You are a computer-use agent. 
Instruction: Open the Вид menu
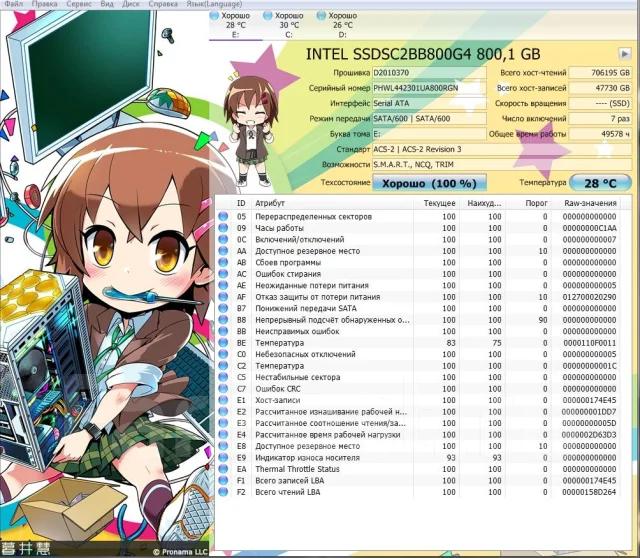tap(107, 4)
